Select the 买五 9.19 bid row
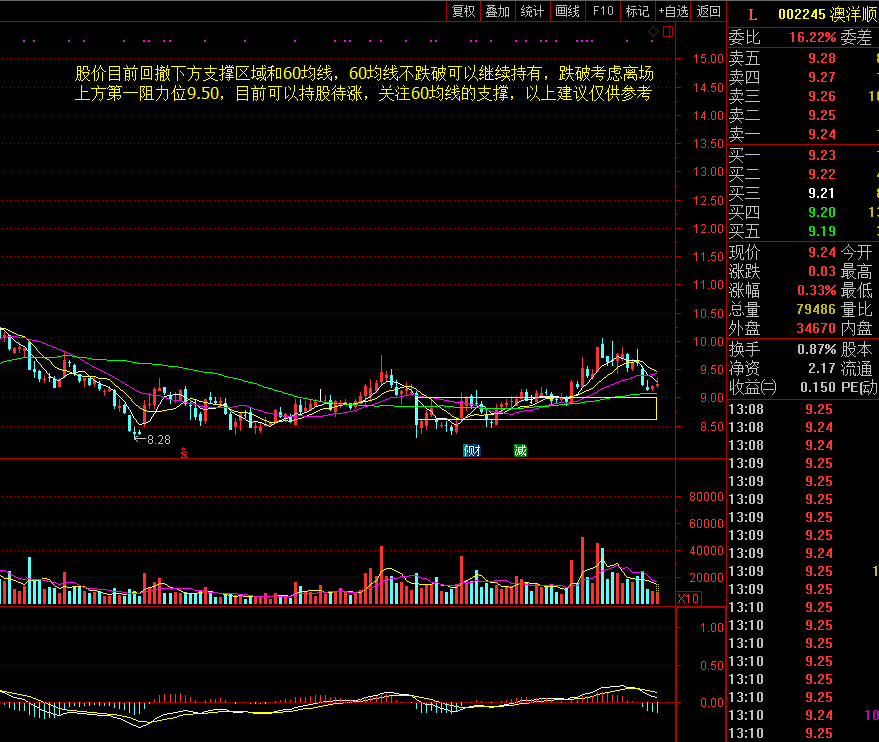Screen dimensions: 879x742 [803, 231]
